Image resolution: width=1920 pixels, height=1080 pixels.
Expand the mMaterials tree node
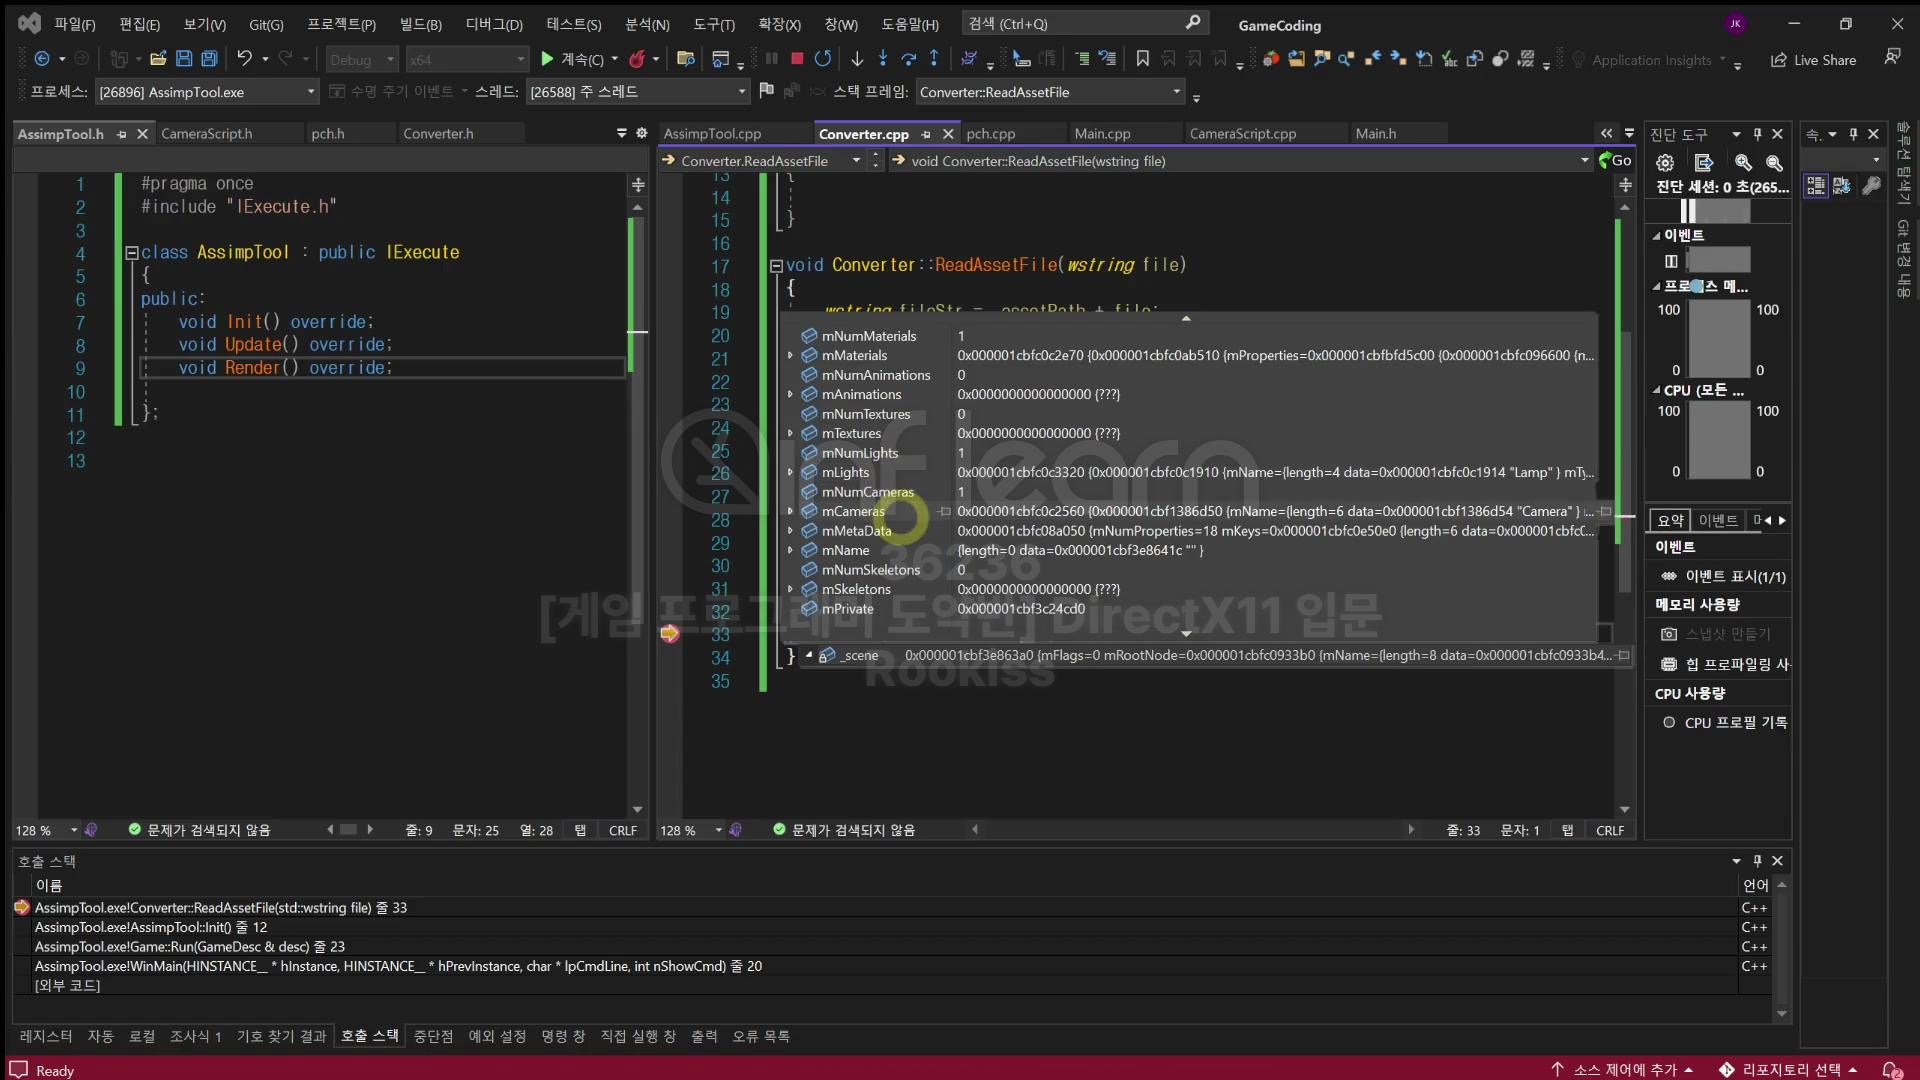click(790, 356)
